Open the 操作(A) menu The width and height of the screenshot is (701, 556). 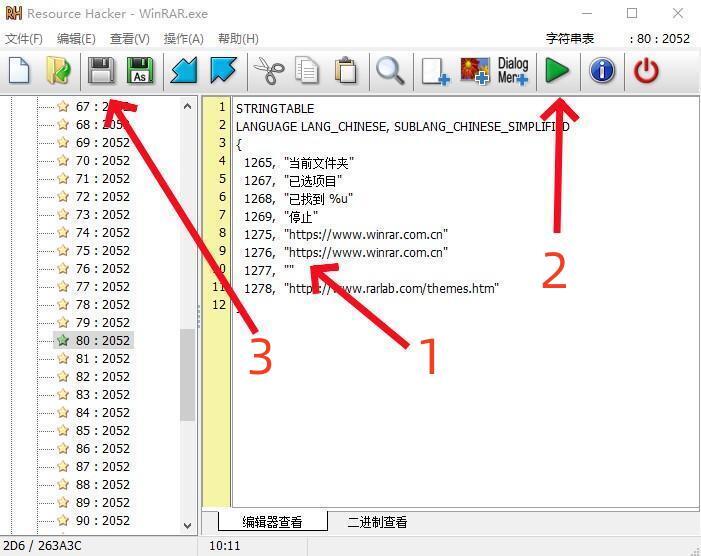coord(183,39)
